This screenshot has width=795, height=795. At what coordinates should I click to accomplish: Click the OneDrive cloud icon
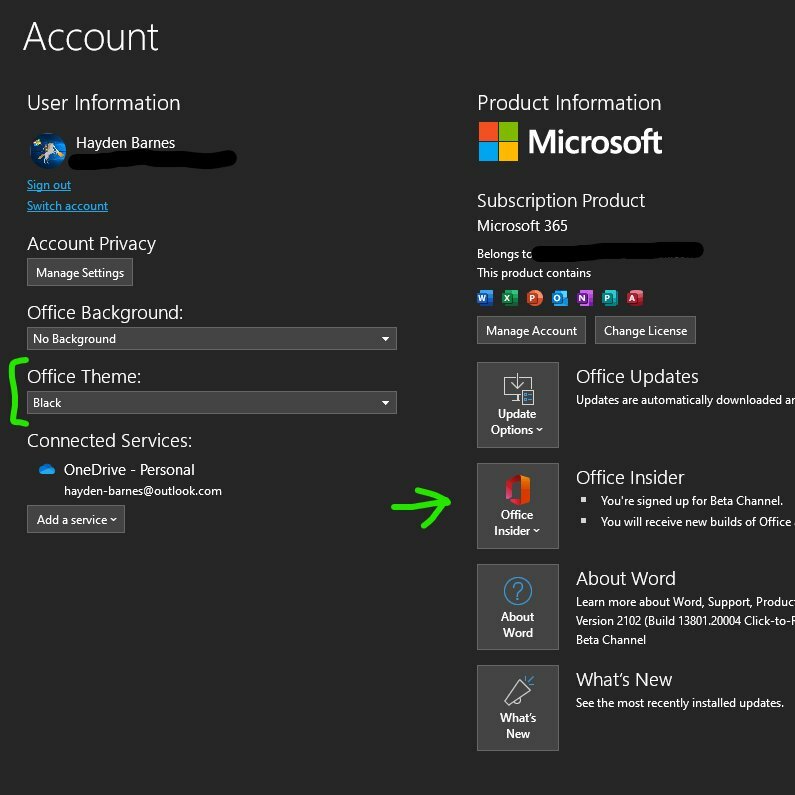point(47,469)
